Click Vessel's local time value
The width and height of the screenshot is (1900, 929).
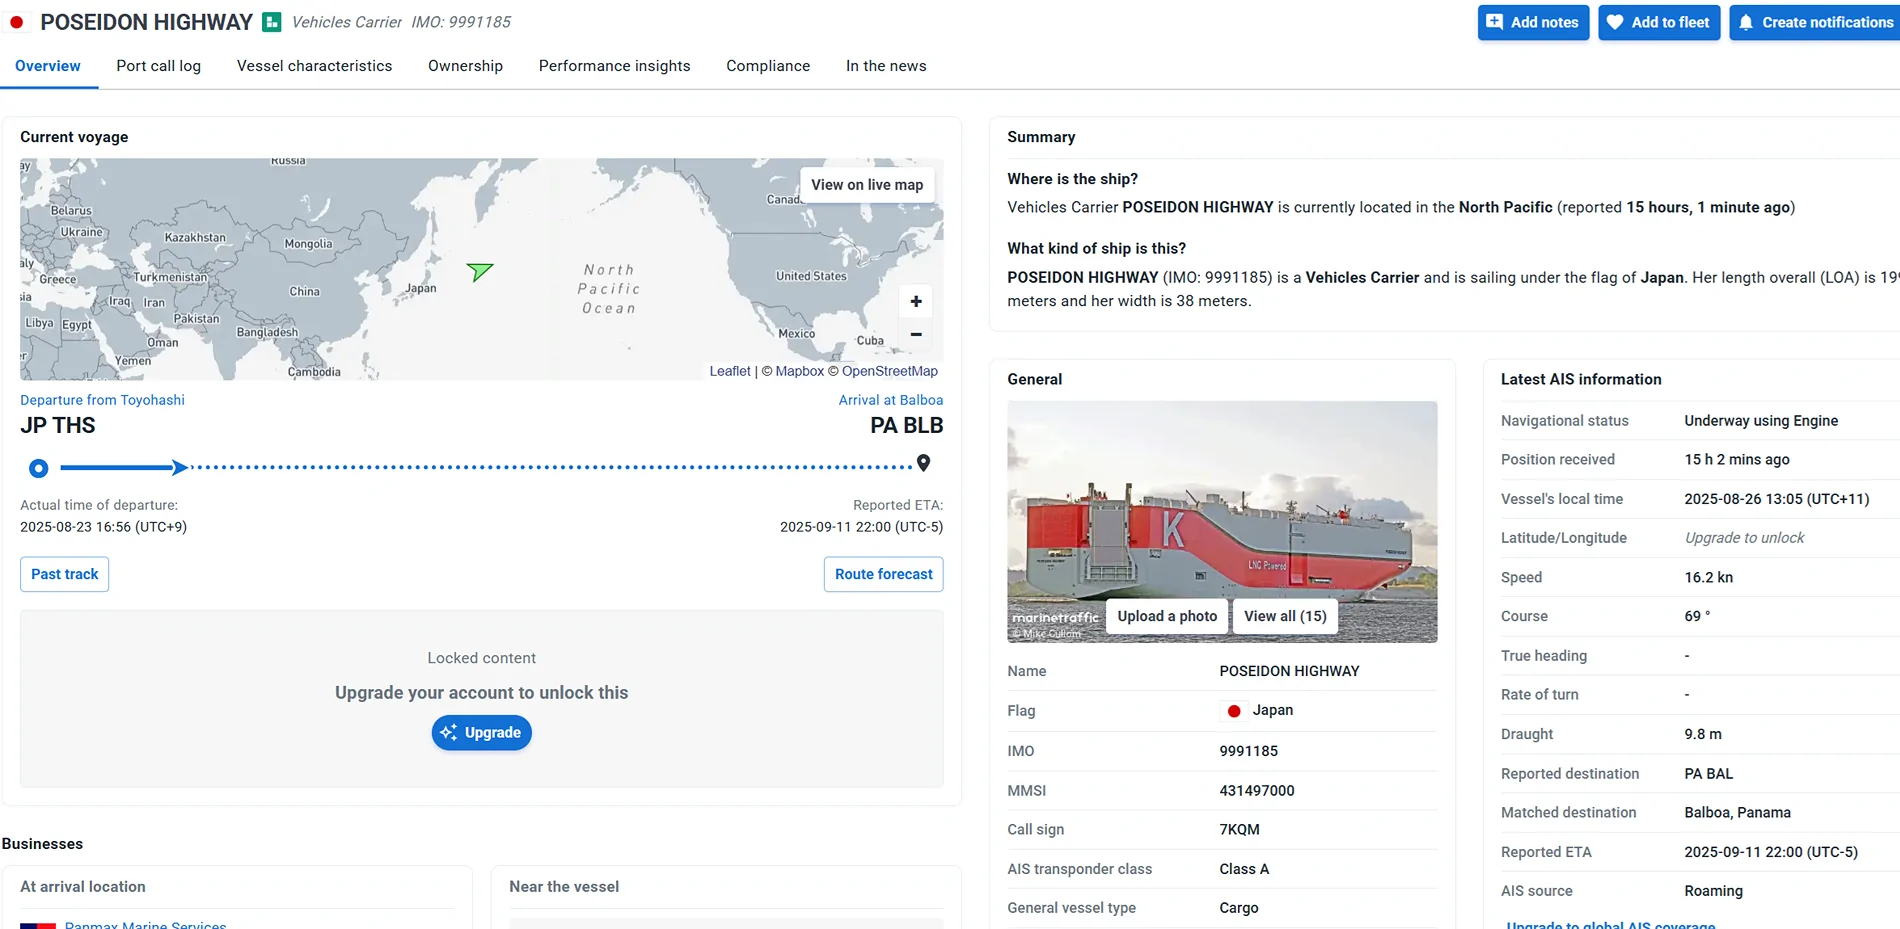[1776, 499]
